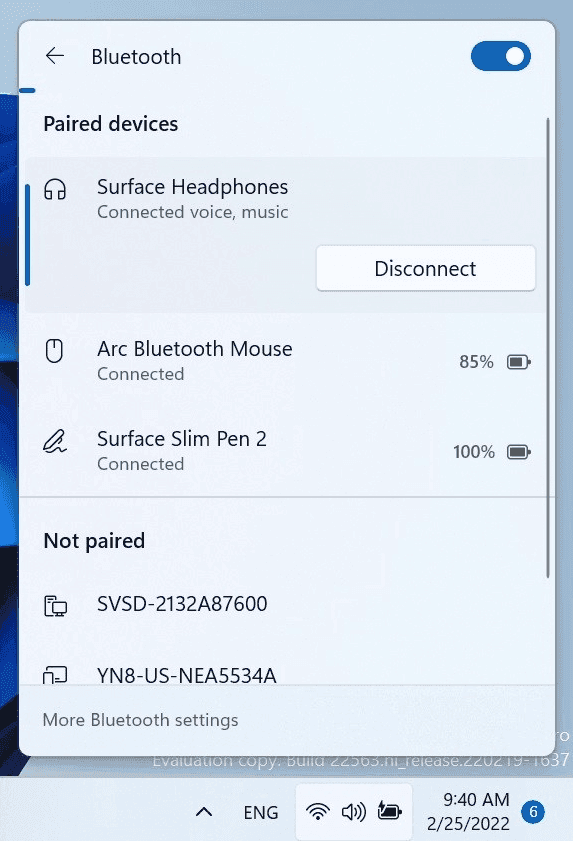This screenshot has width=573, height=841.
Task: Click the mouse icon beside Arc Bluetooth Mouse
Action: [x=54, y=351]
